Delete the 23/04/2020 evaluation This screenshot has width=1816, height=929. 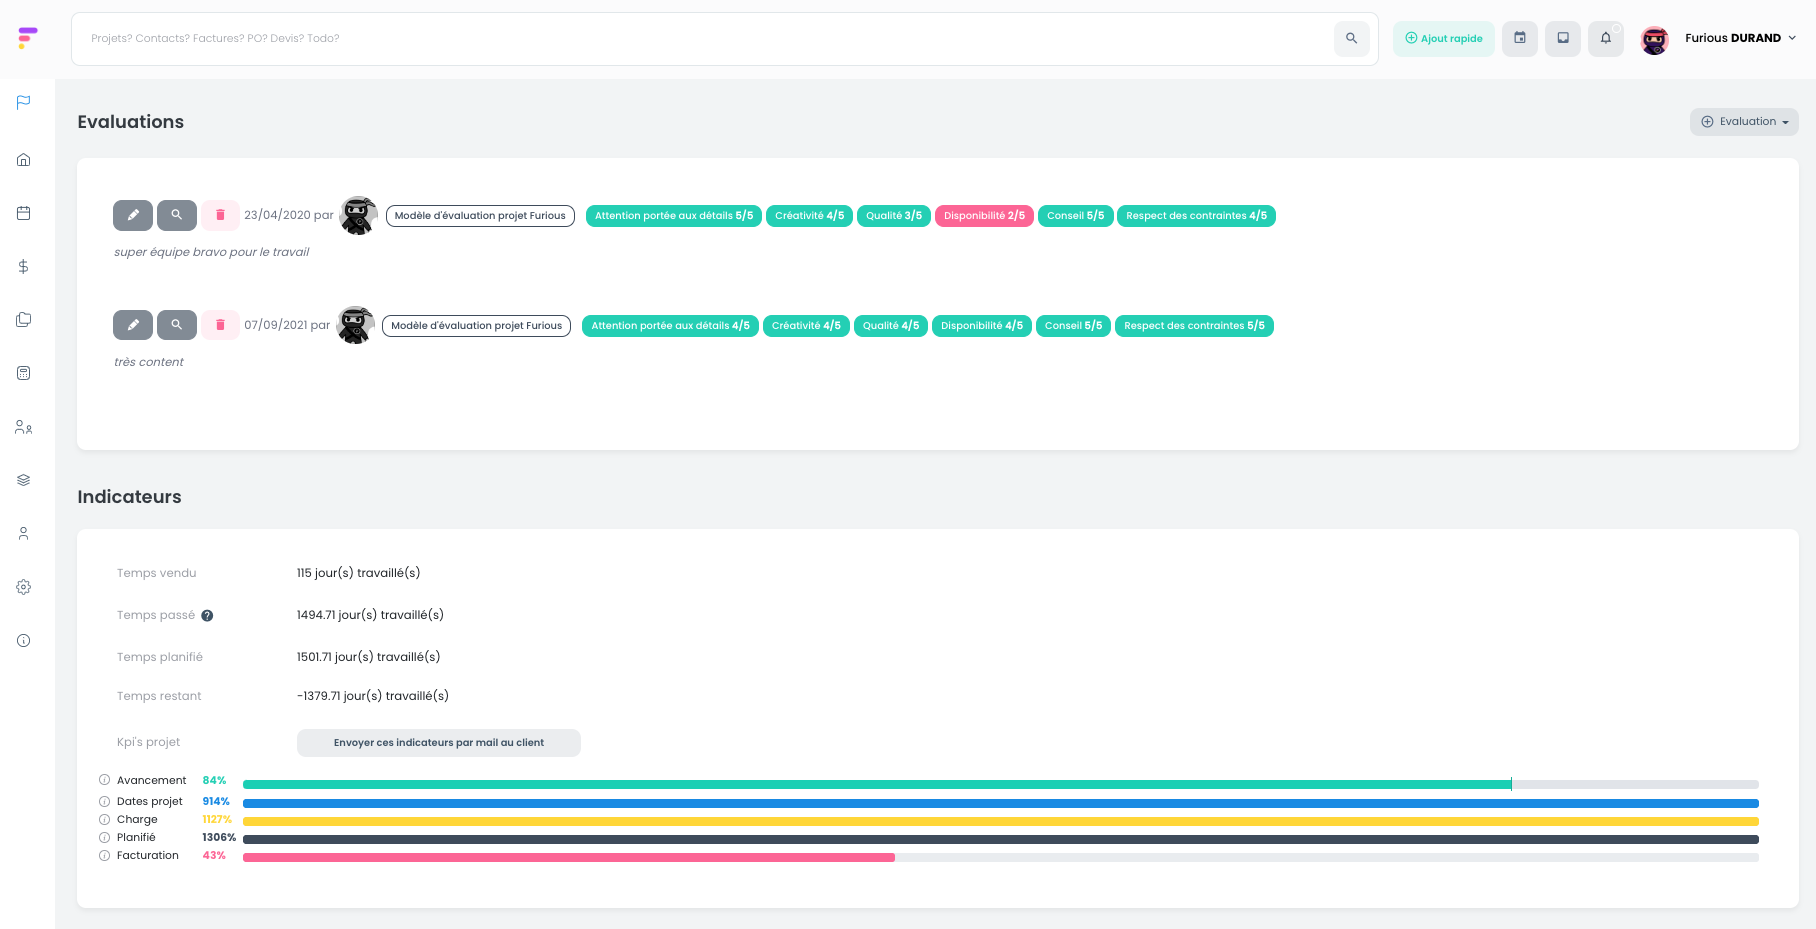[221, 215]
